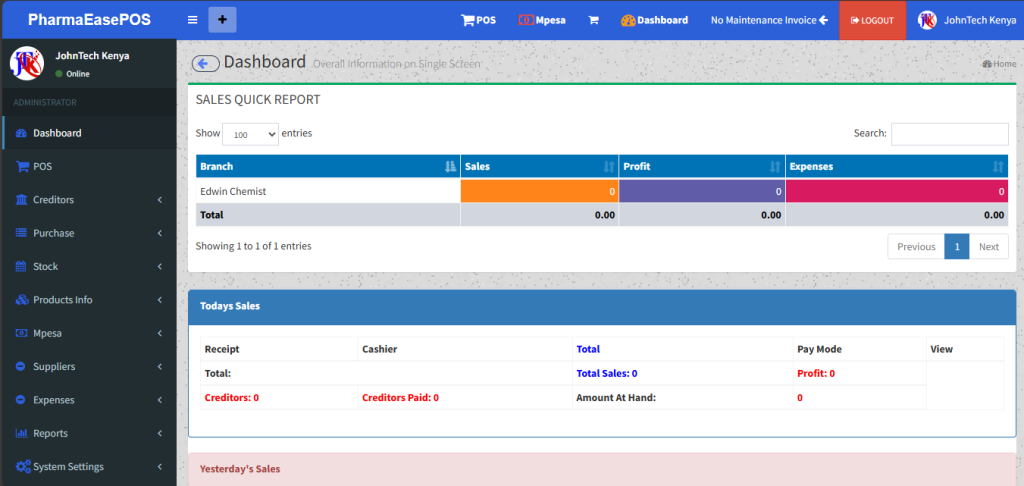Click the Mpesa money icon in header
This screenshot has width=1024, height=486.
pos(526,20)
